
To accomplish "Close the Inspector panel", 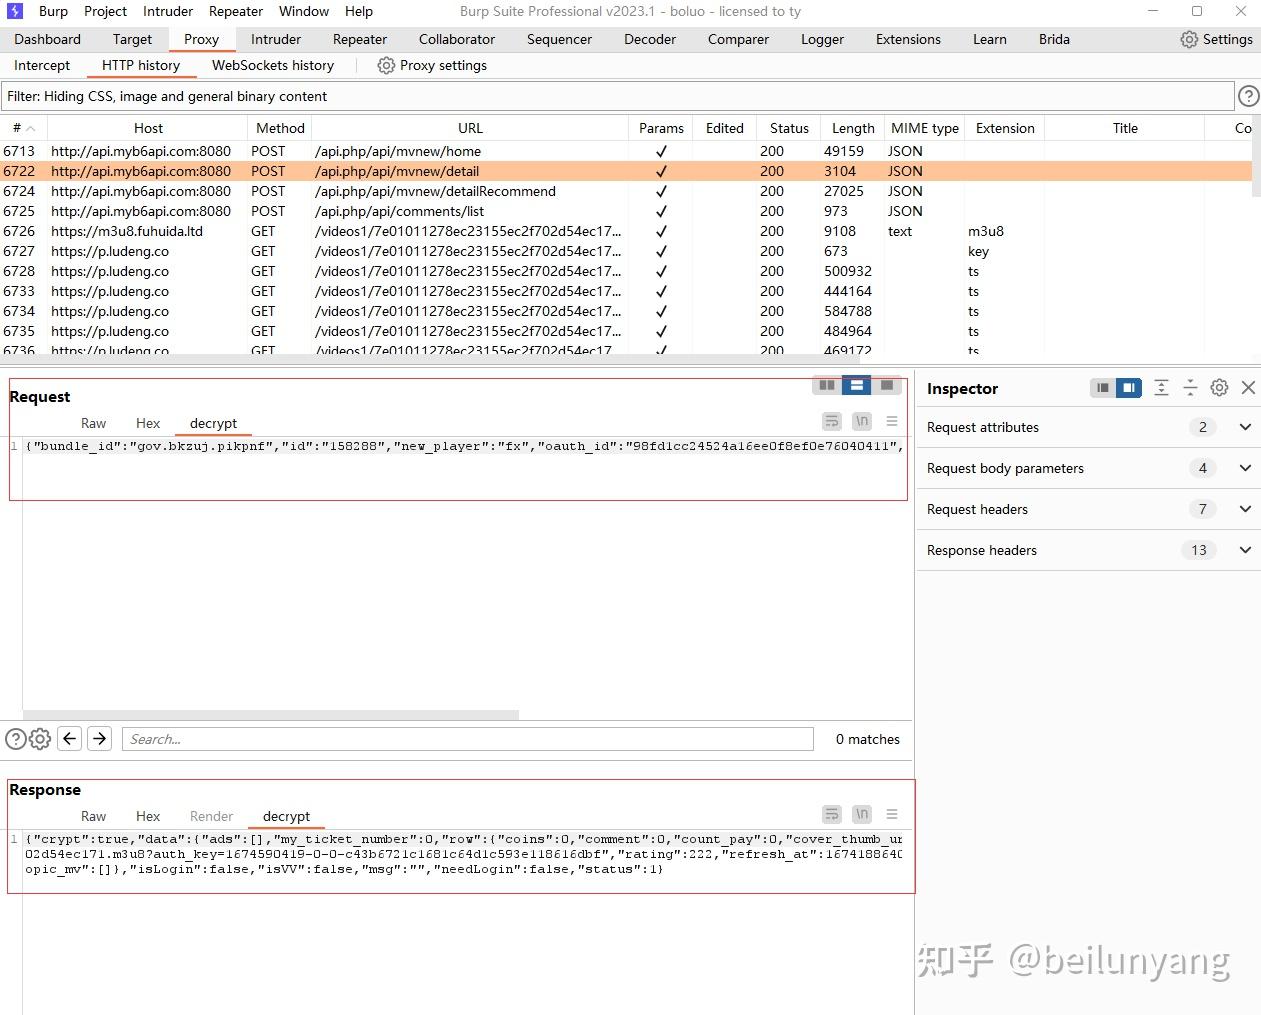I will (x=1248, y=388).
